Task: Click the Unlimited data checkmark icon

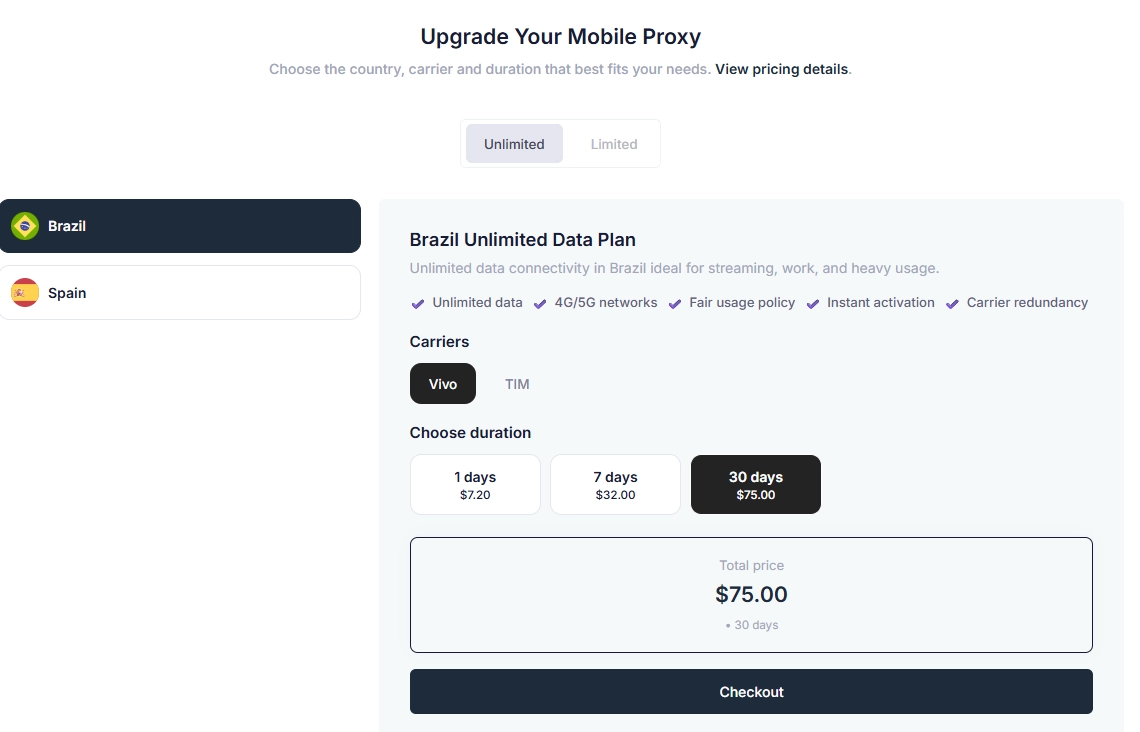Action: [x=418, y=303]
